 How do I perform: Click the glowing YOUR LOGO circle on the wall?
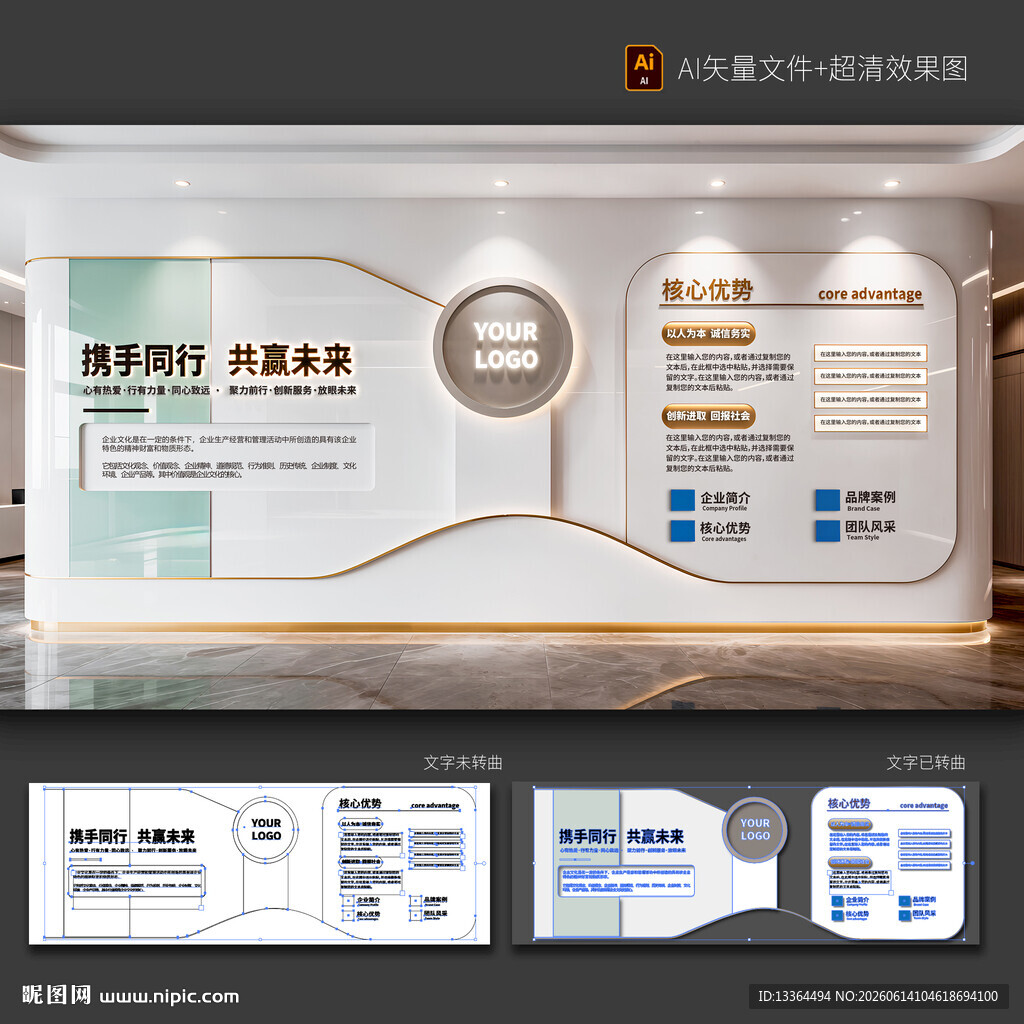click(x=504, y=347)
